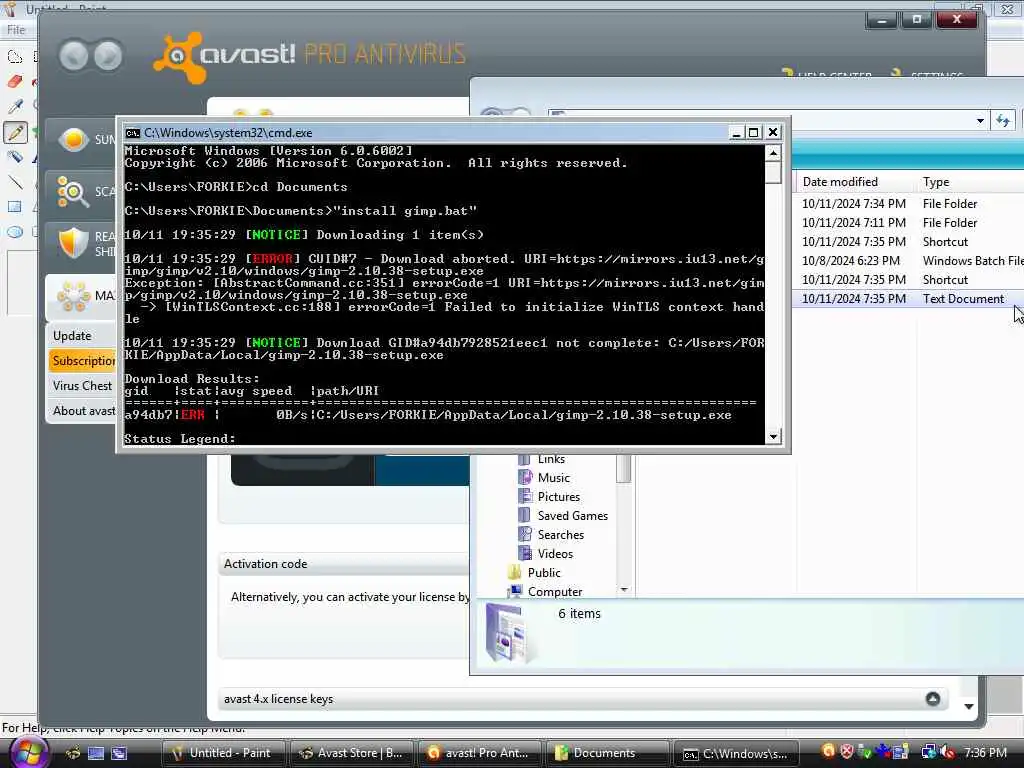Image resolution: width=1024 pixels, height=768 pixels.
Task: Open the avast Virus Chest
Action: click(x=82, y=385)
